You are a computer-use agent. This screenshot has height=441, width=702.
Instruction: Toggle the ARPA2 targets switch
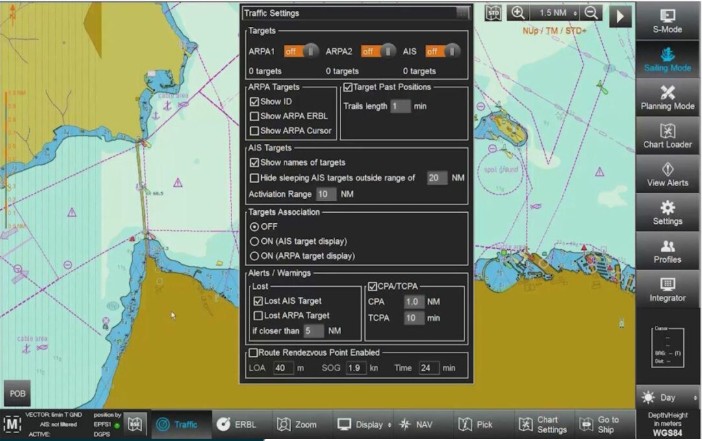pyautogui.click(x=378, y=51)
